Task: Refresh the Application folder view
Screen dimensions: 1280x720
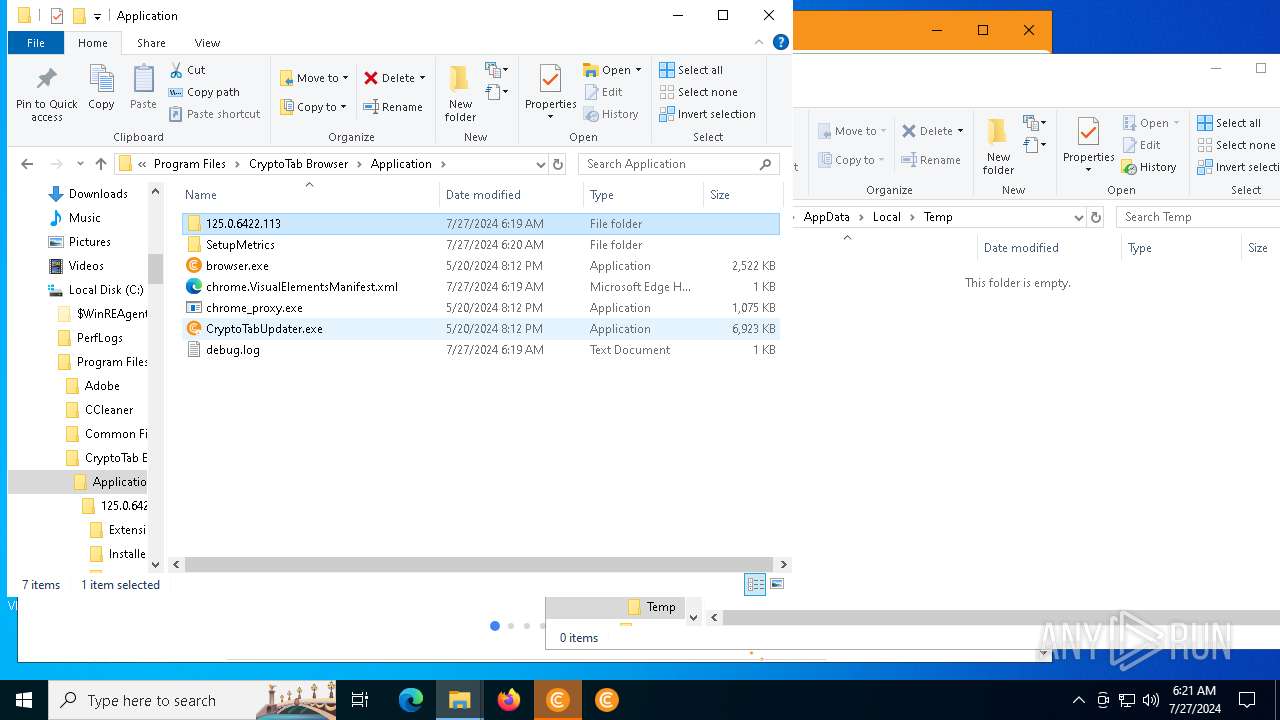Action: click(558, 164)
